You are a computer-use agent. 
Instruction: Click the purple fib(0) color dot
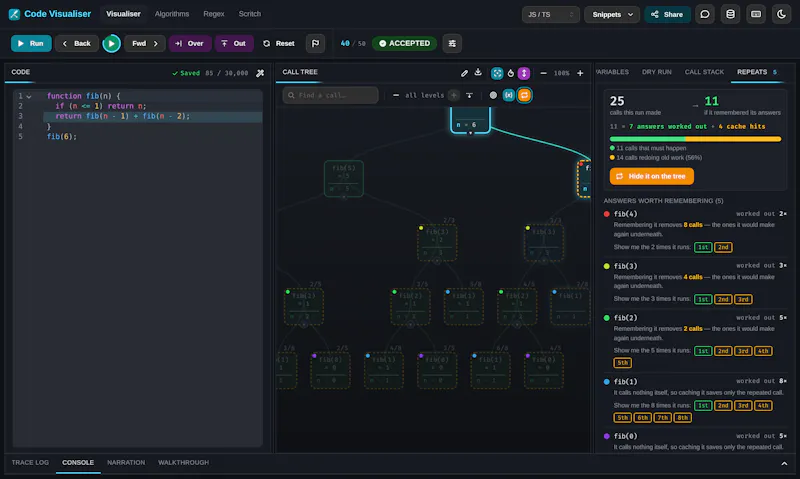[607, 437]
